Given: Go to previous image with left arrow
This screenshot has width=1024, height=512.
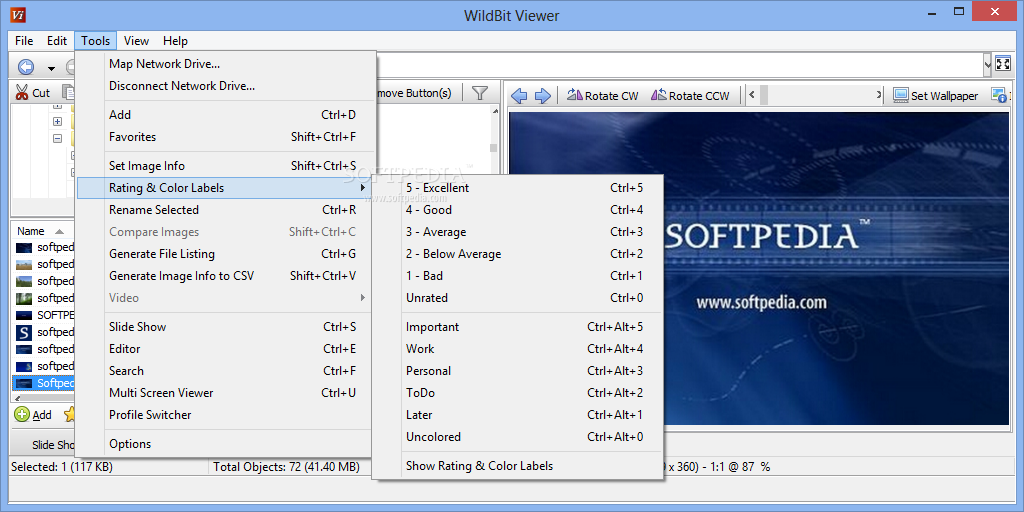Looking at the screenshot, I should [519, 96].
